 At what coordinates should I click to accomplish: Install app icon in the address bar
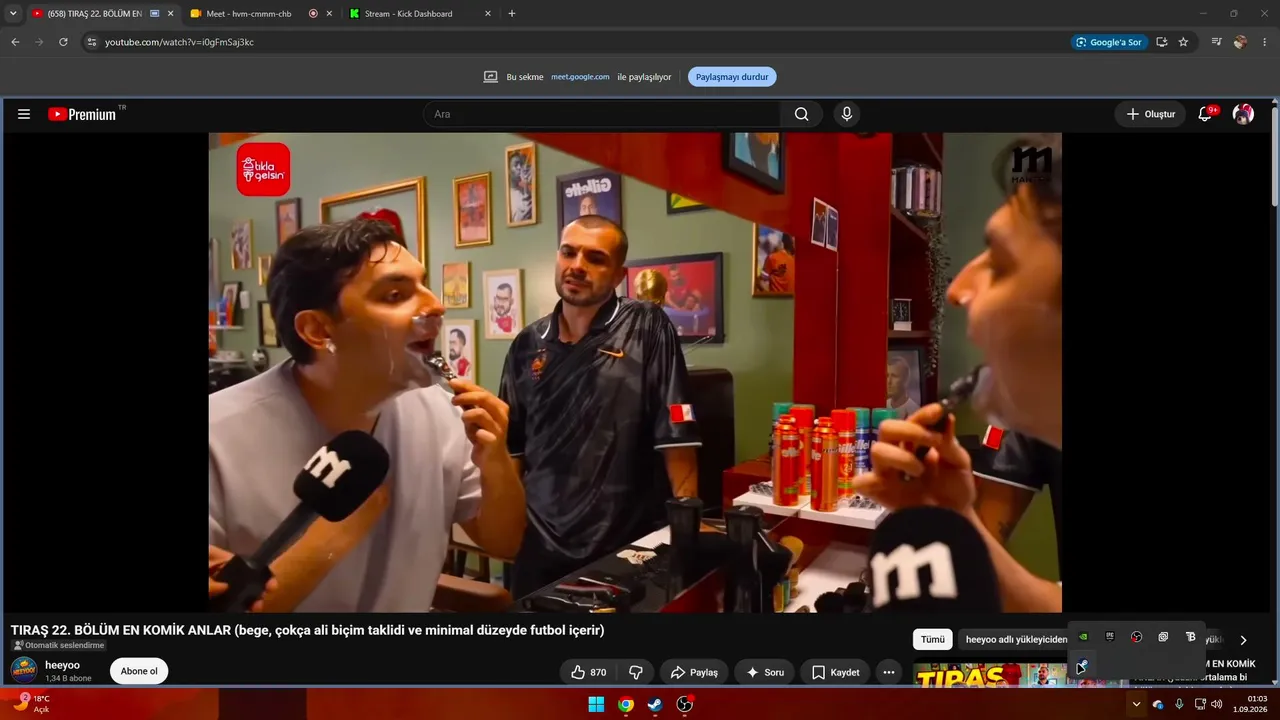1162,42
